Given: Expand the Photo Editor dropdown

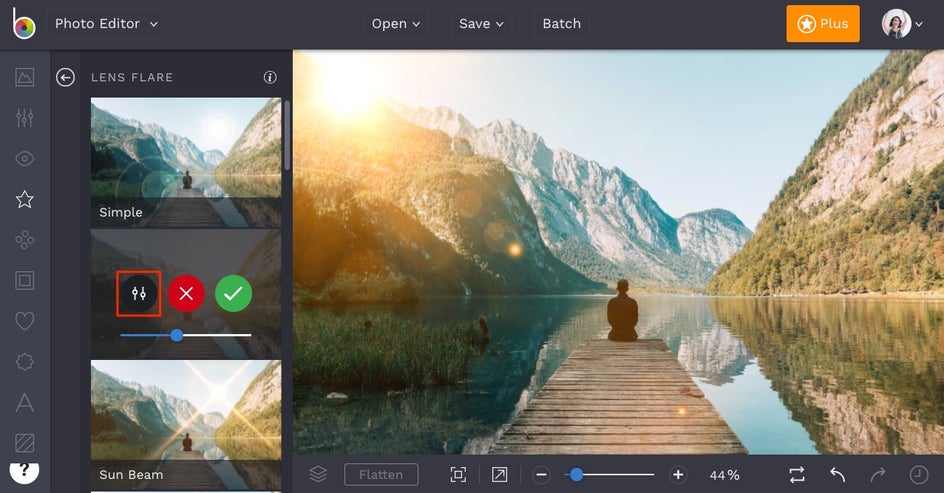Looking at the screenshot, I should click(x=107, y=24).
